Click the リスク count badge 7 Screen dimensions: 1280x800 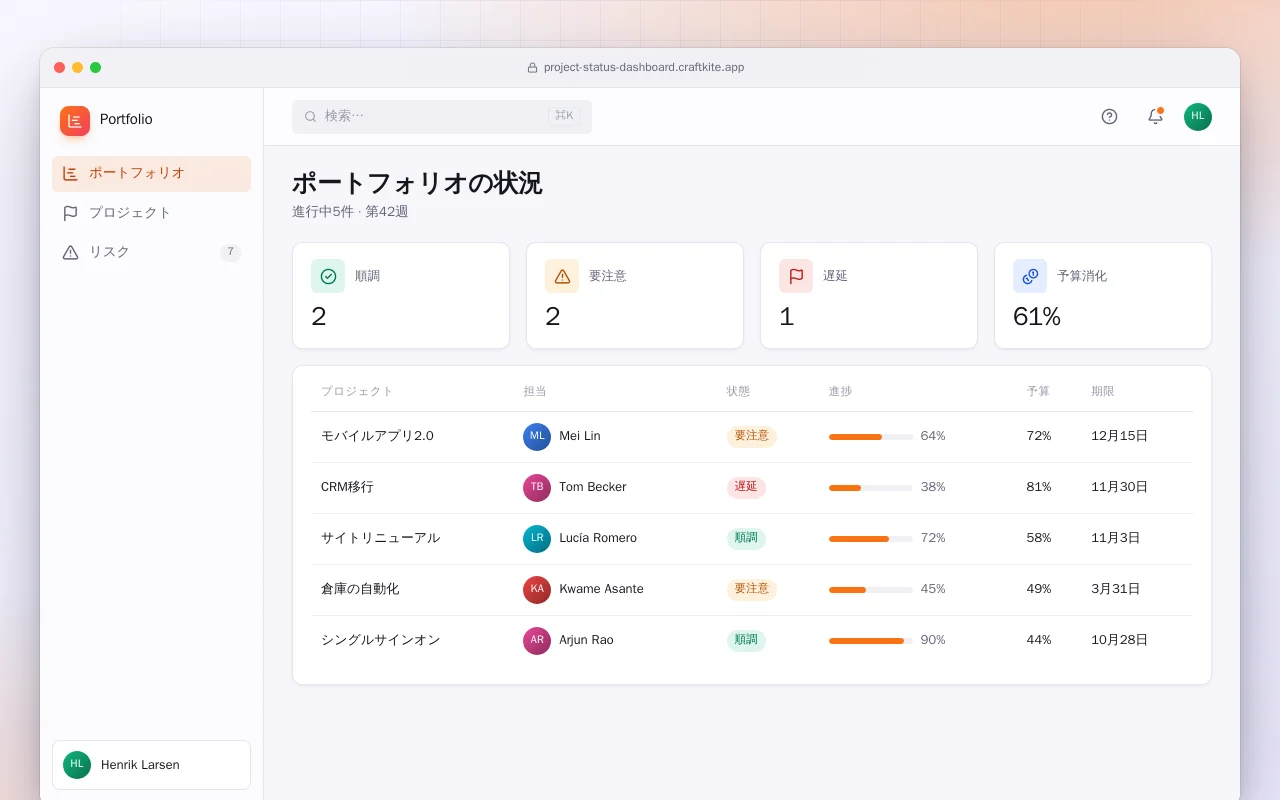point(230,252)
